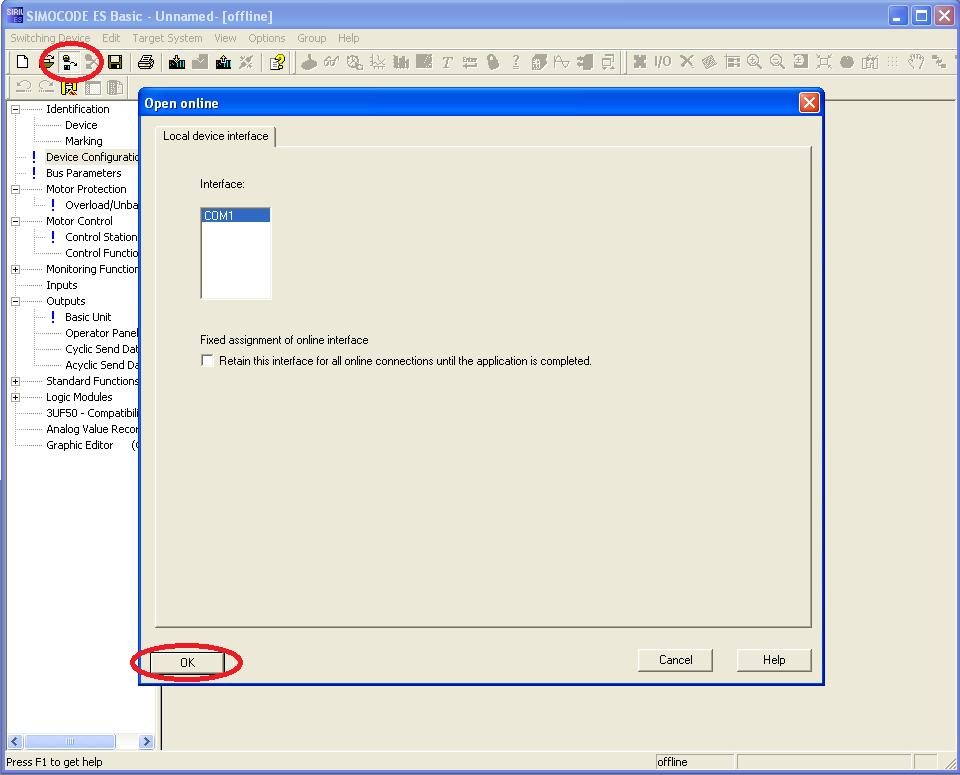Select the Inputs tree item
The height and width of the screenshot is (775, 960).
coord(62,285)
